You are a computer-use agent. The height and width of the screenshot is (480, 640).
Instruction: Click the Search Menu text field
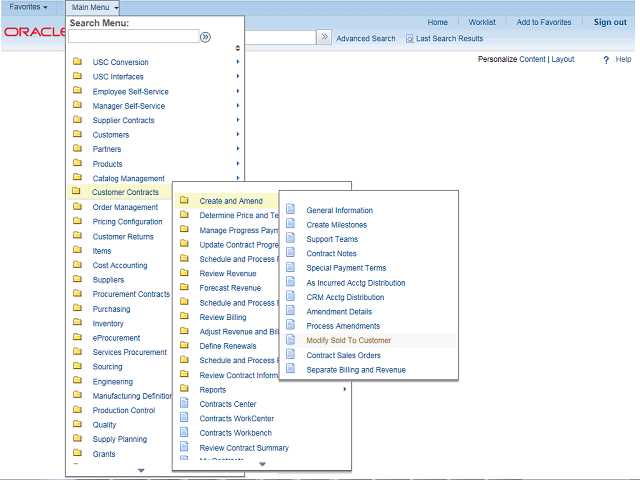coord(133,37)
